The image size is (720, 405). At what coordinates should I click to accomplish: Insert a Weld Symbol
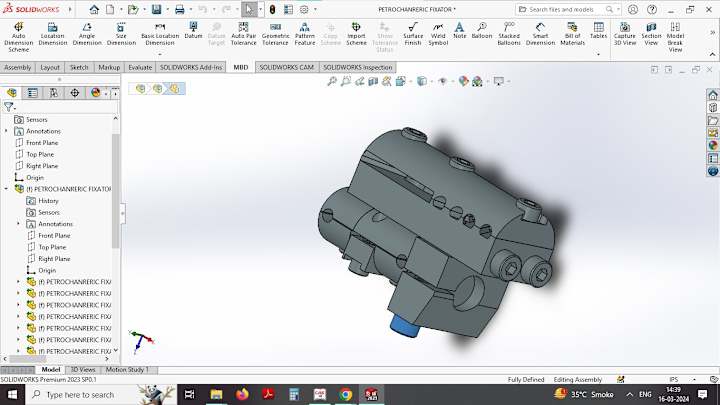pyautogui.click(x=438, y=34)
